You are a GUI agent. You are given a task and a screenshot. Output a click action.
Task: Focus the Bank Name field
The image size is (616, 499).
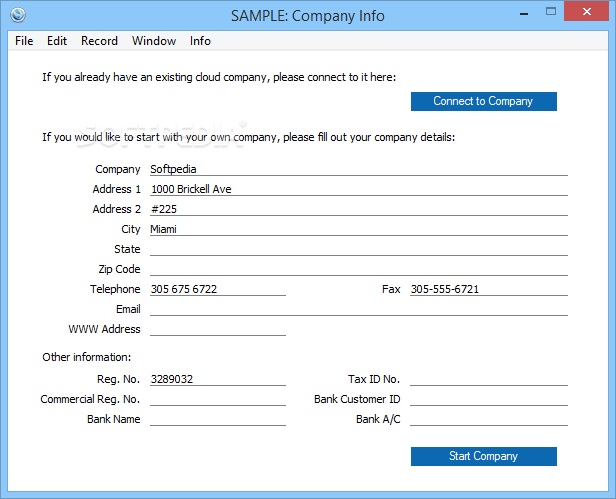point(218,420)
